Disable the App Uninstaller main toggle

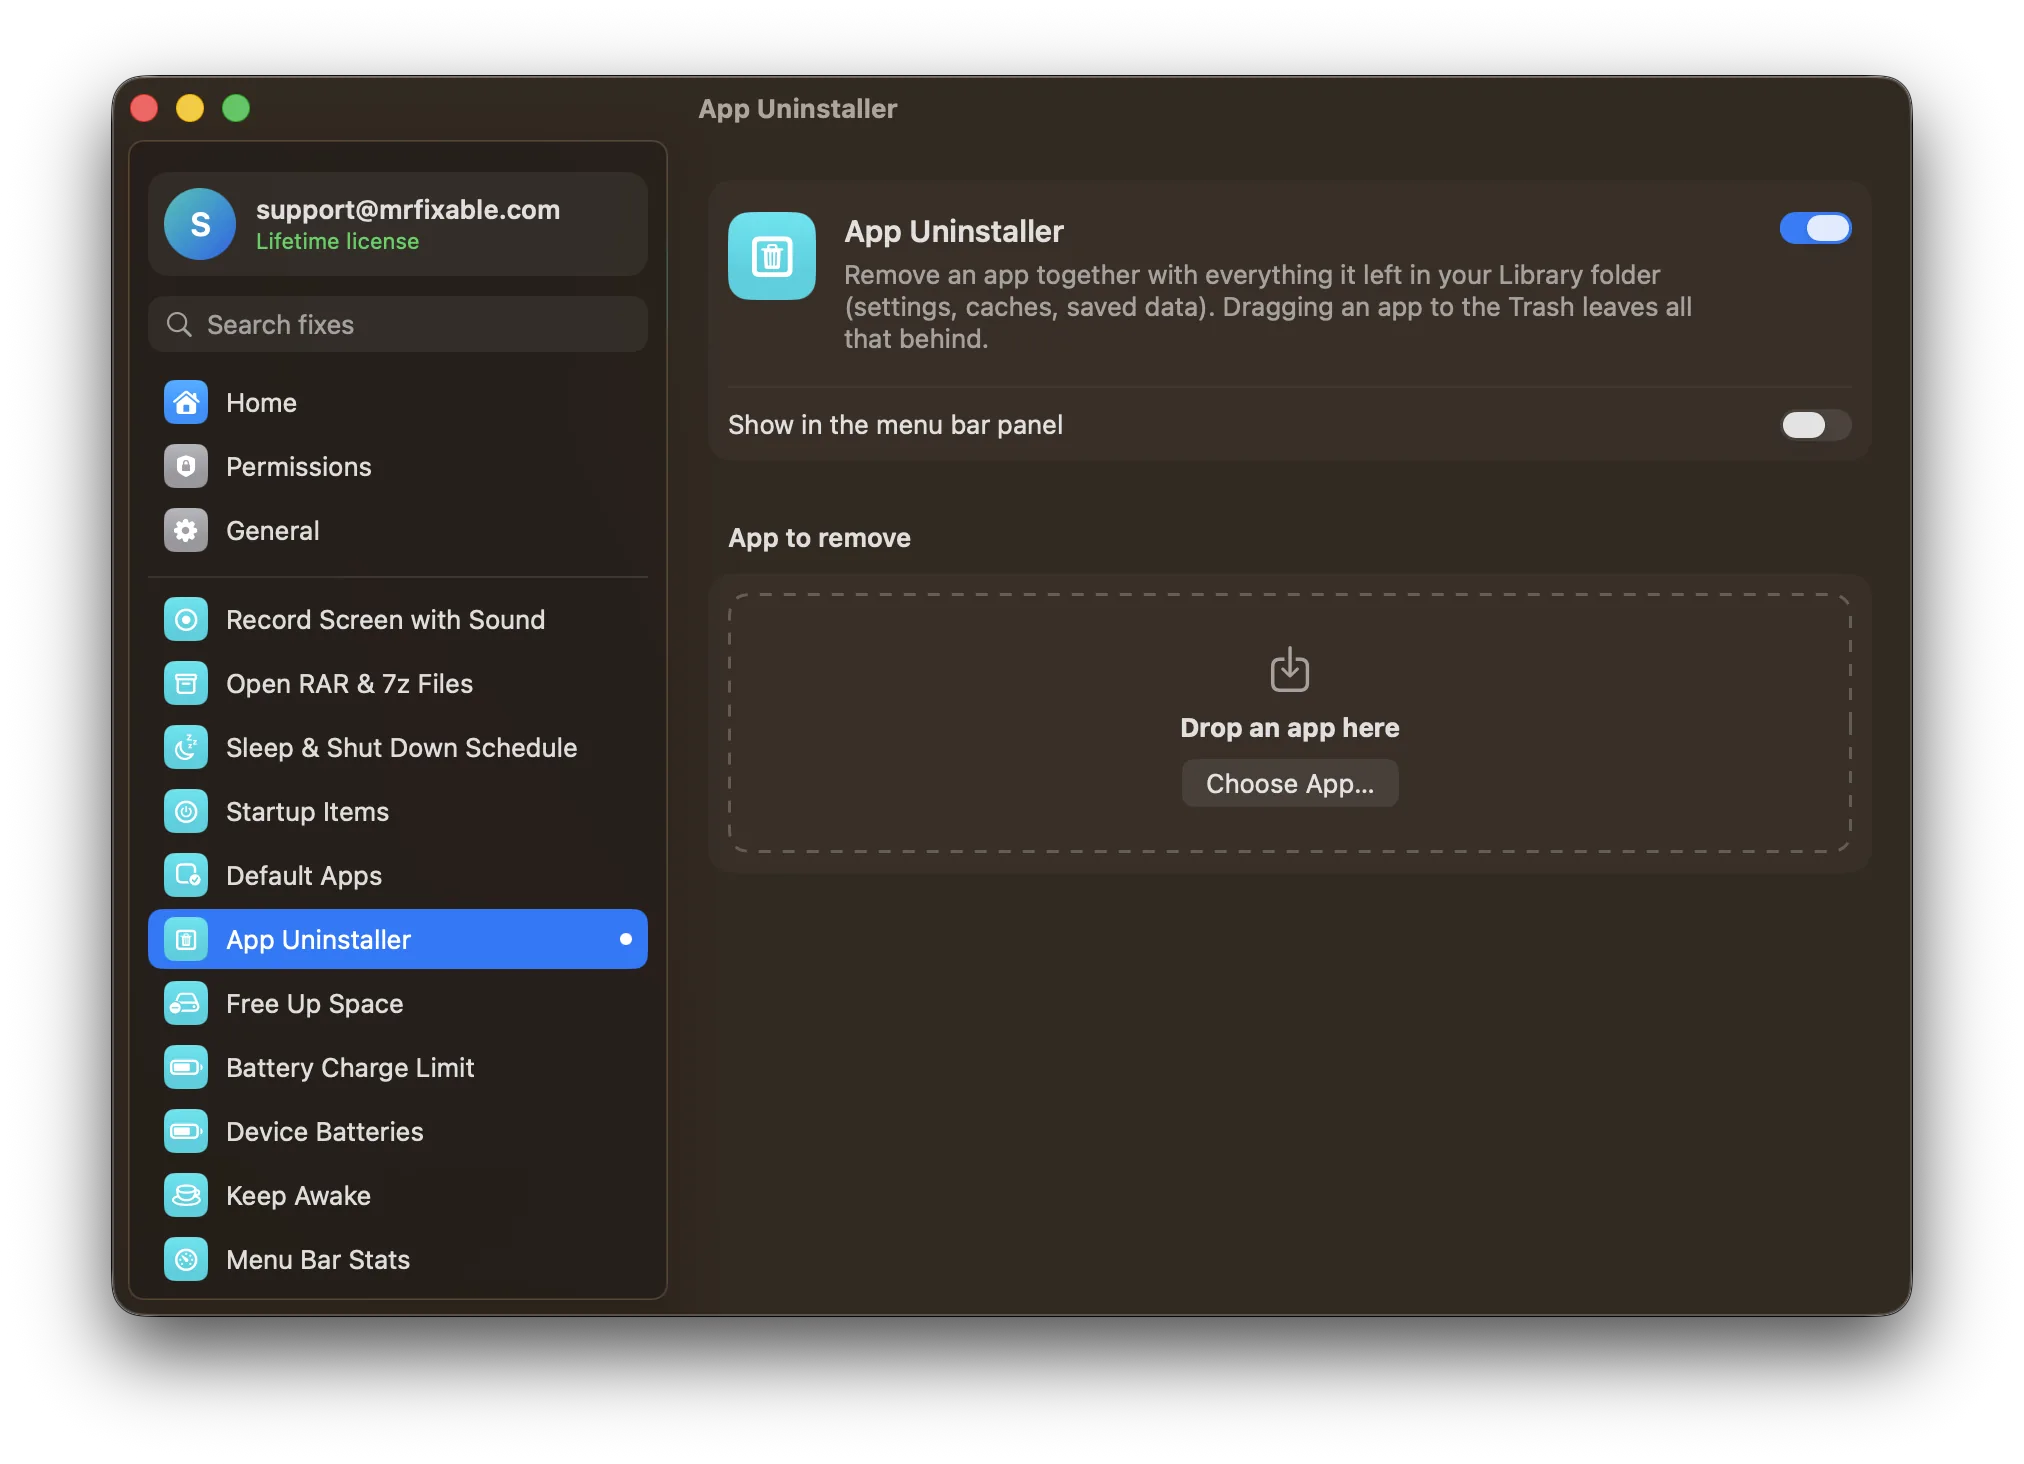point(1815,228)
